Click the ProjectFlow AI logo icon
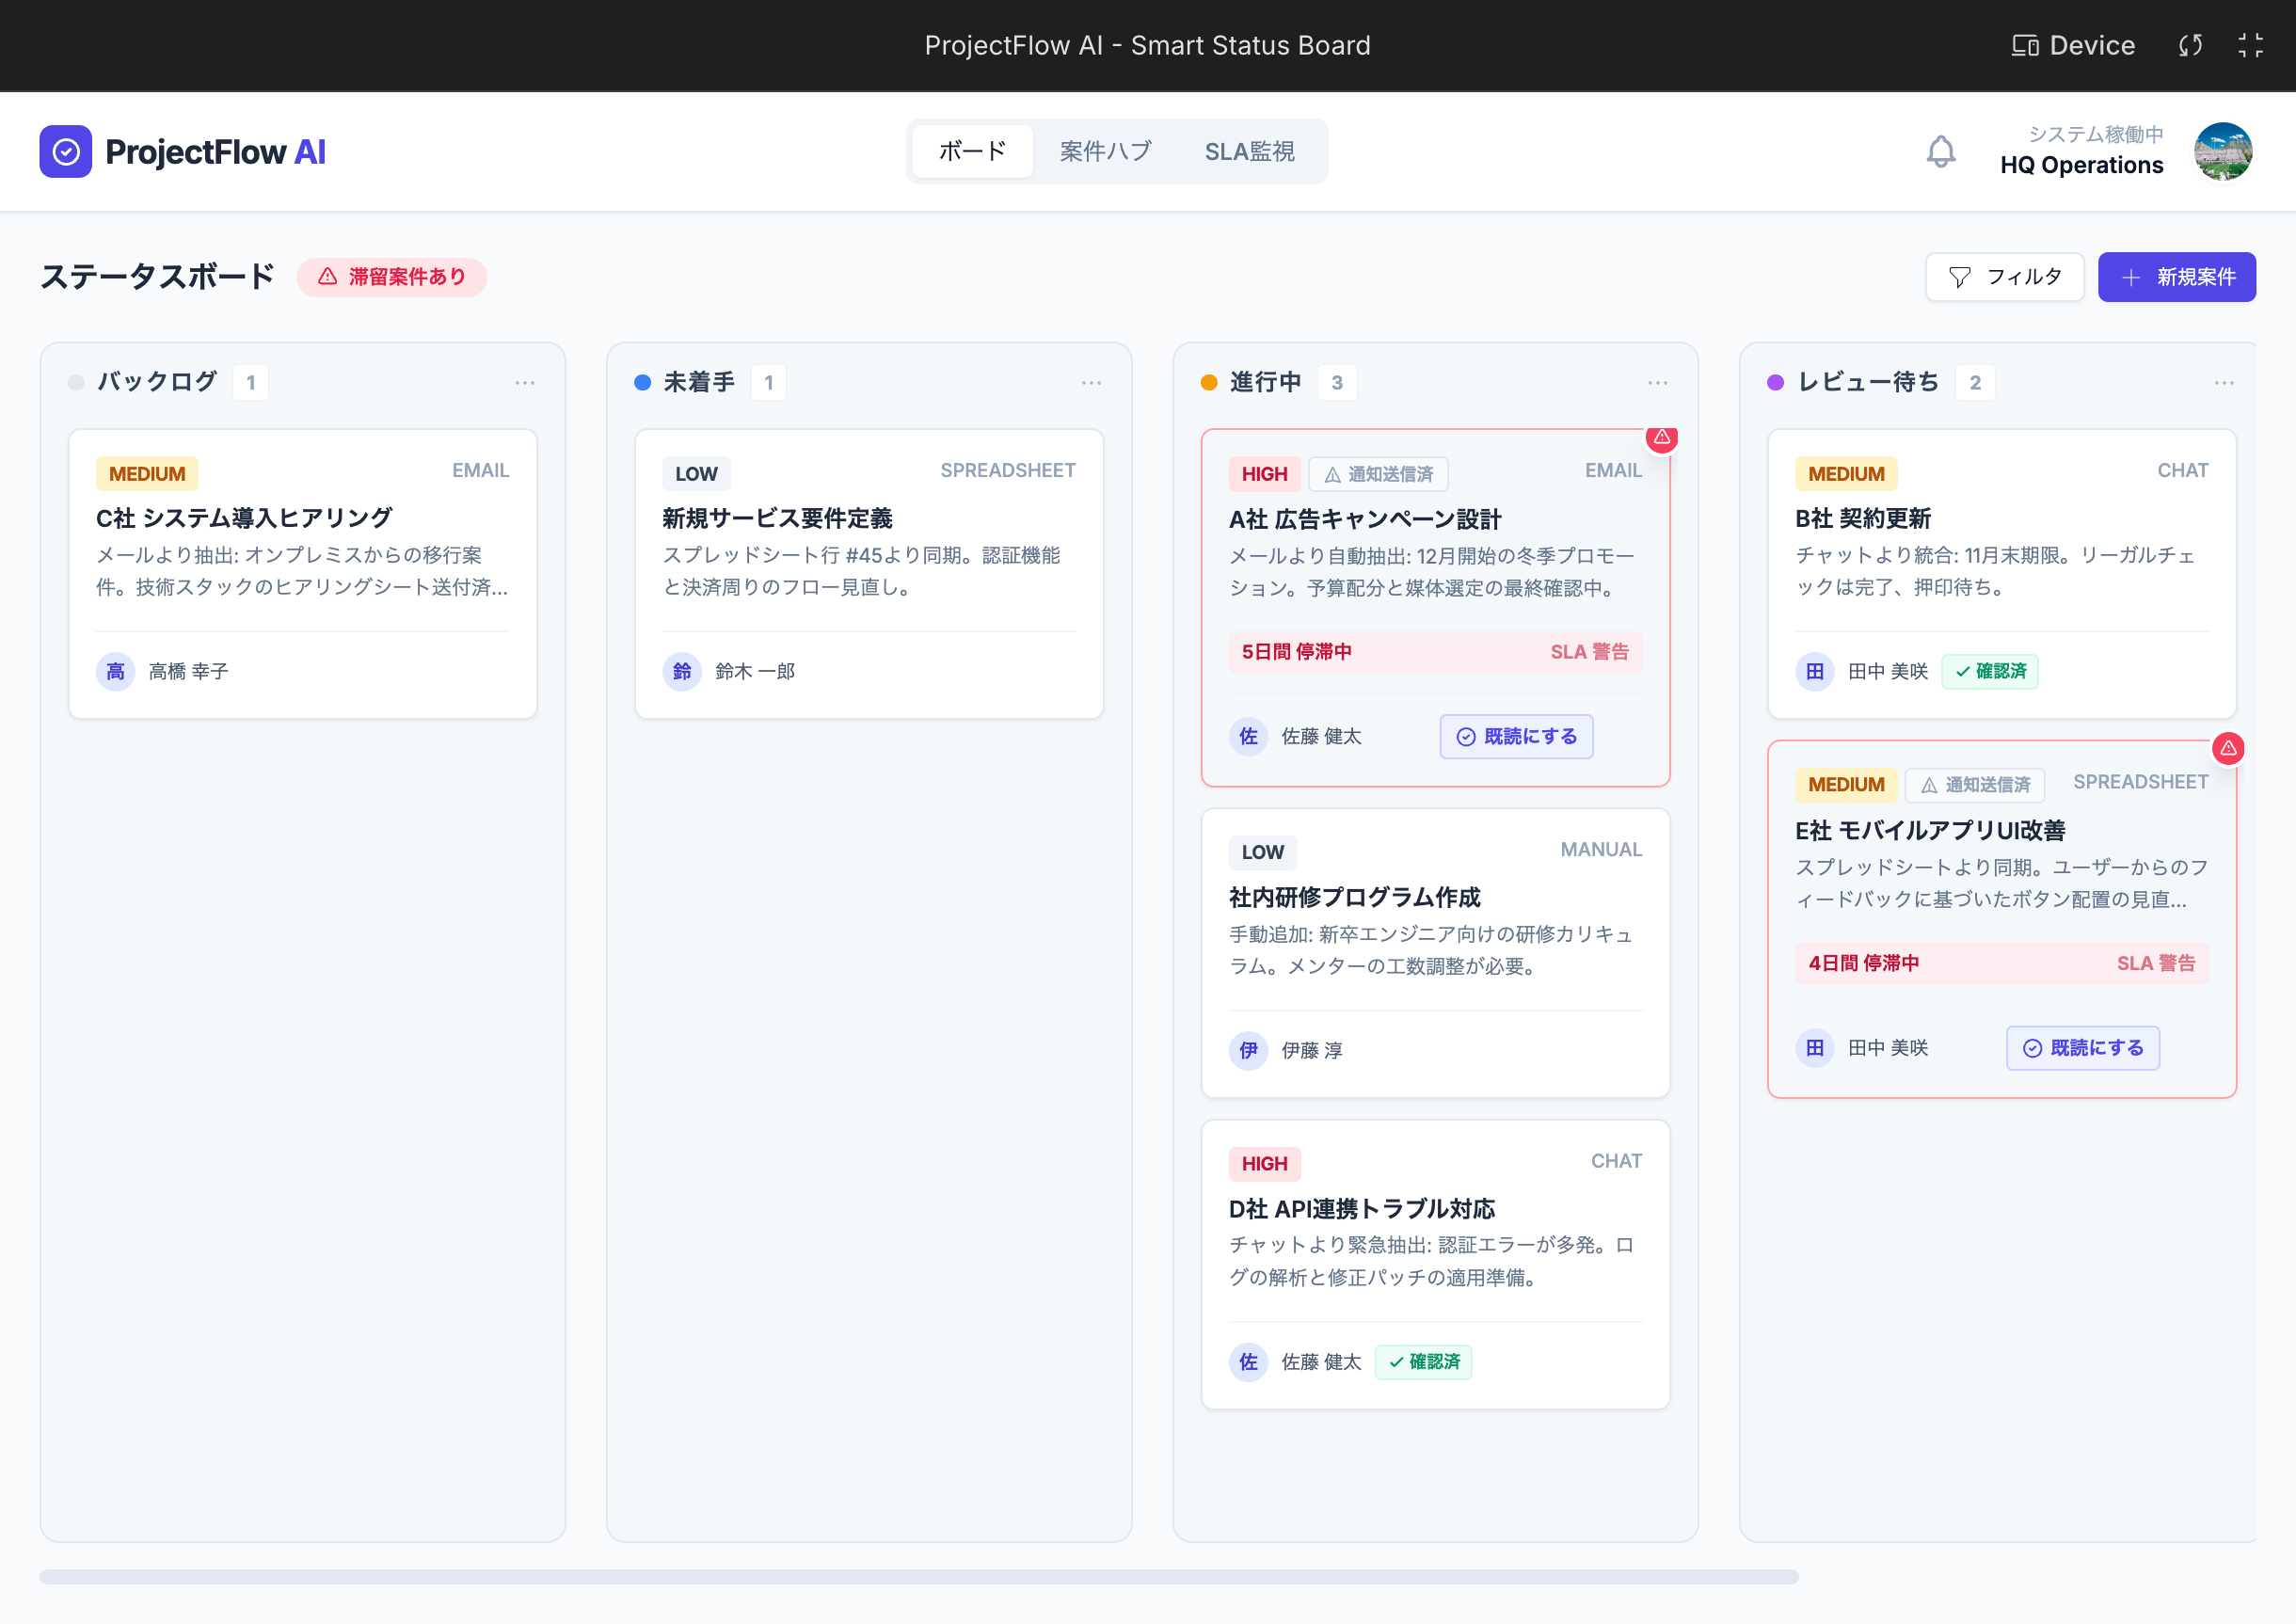This screenshot has height=1624, width=2296. click(x=66, y=151)
